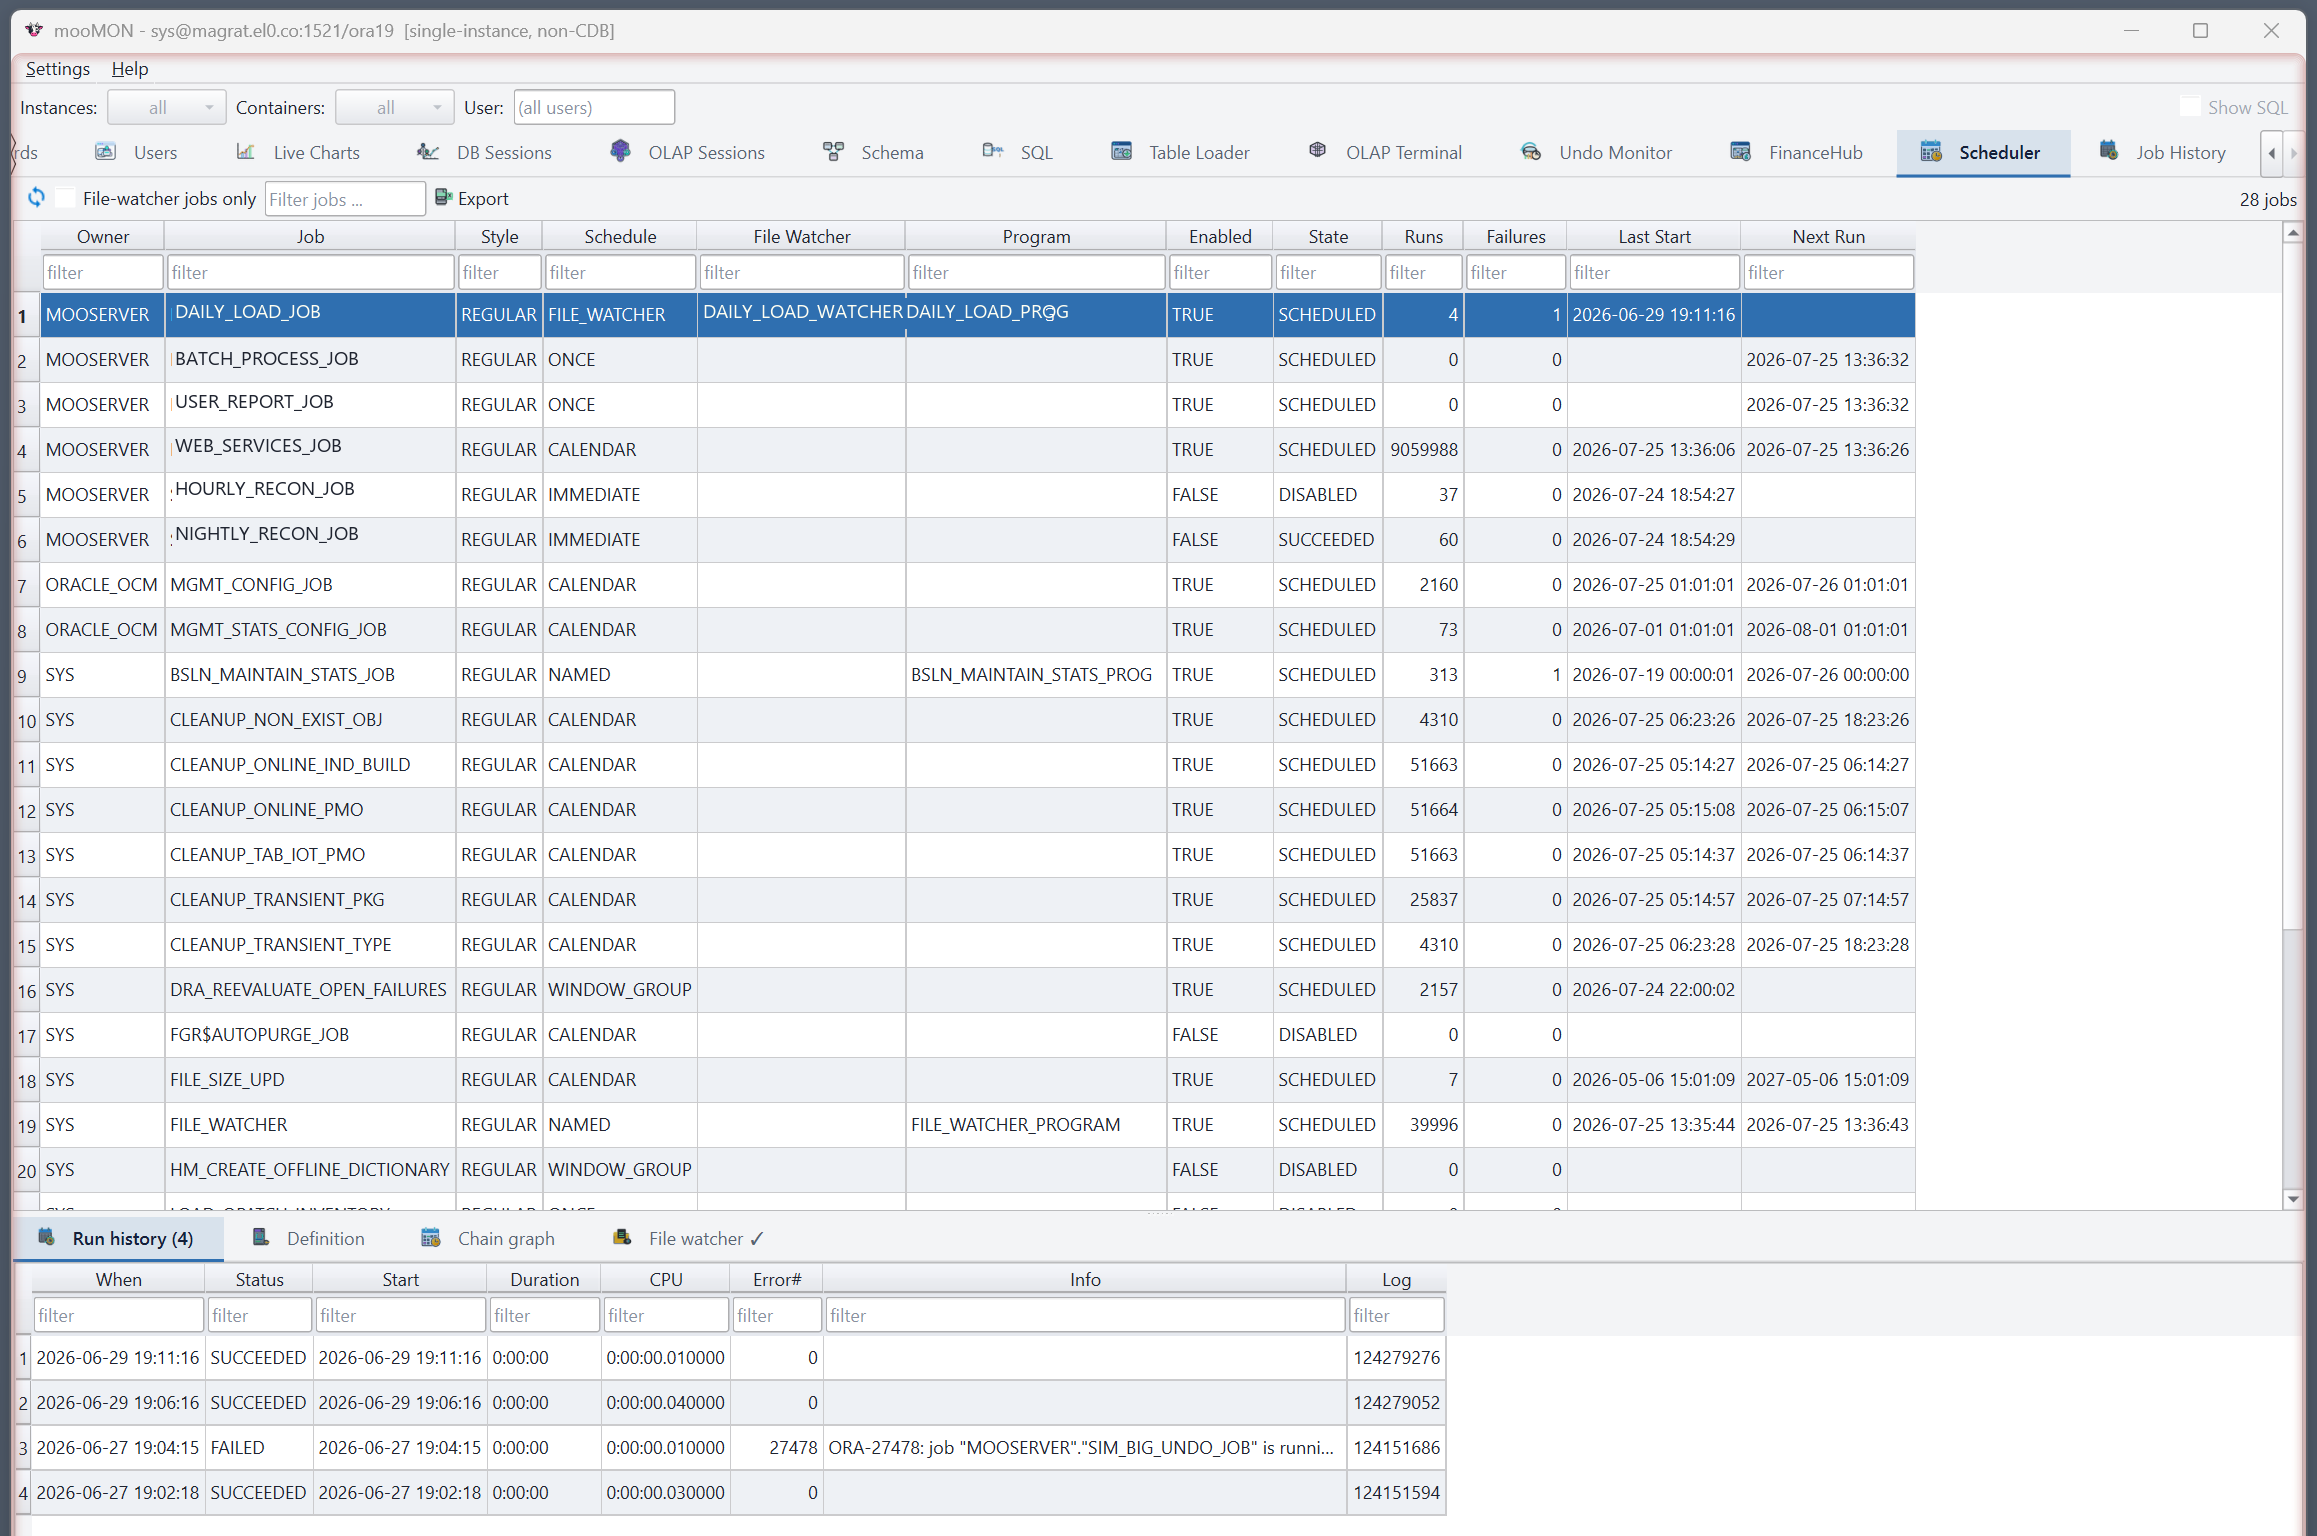Select the DRA_REEVALUATE_OPEN_FAILURES row
The image size is (2317, 1536).
pyautogui.click(x=978, y=989)
